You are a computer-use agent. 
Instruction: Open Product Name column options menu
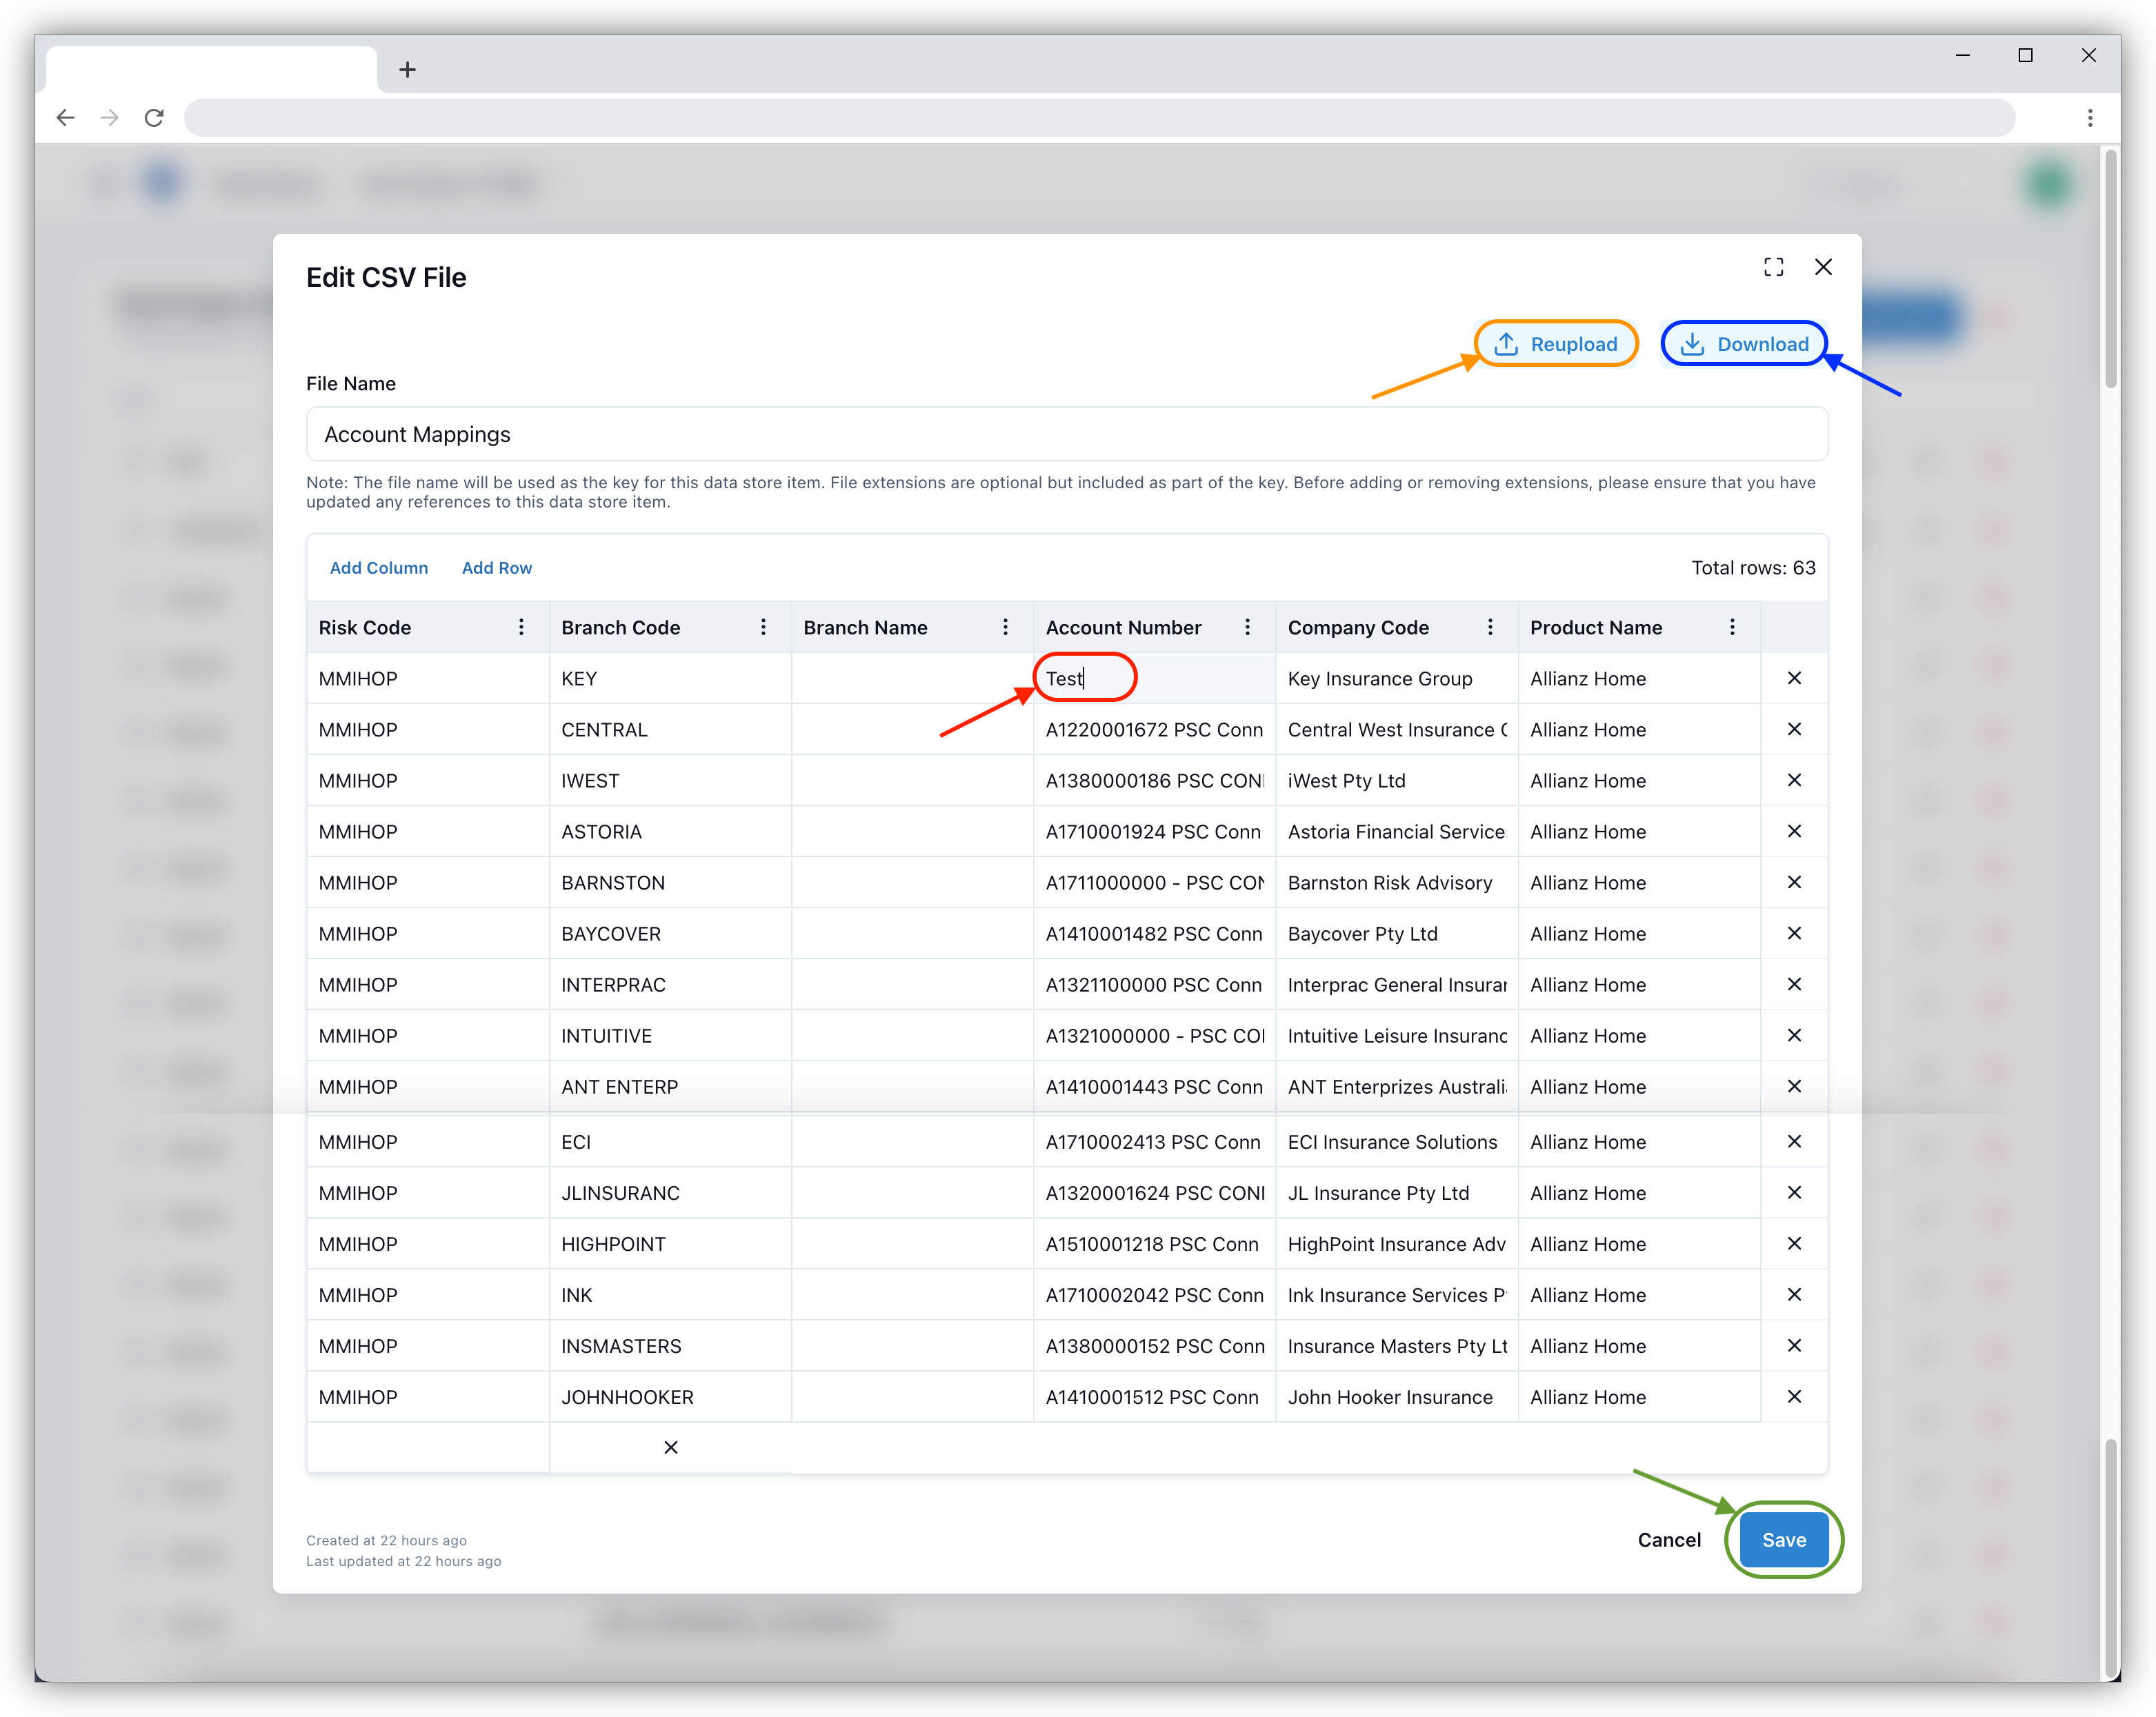coord(1732,627)
